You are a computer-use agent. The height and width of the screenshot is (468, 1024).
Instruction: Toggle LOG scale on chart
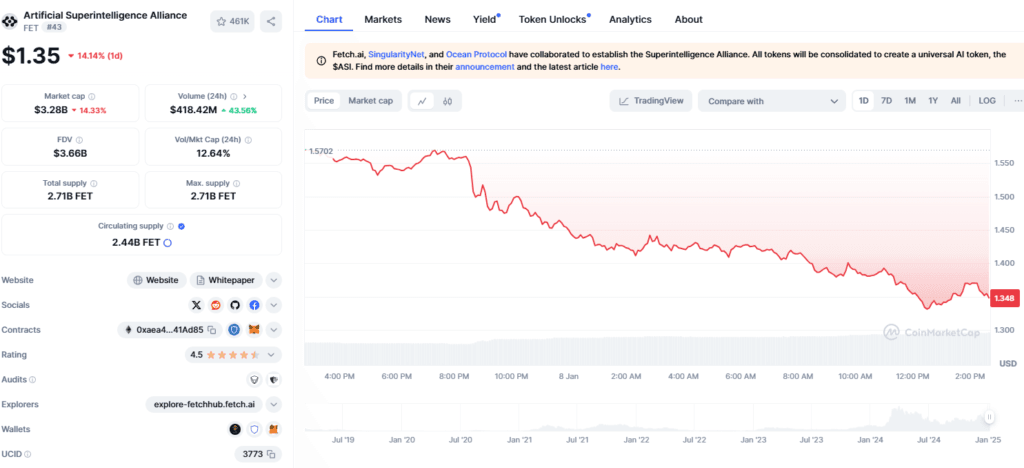[987, 101]
